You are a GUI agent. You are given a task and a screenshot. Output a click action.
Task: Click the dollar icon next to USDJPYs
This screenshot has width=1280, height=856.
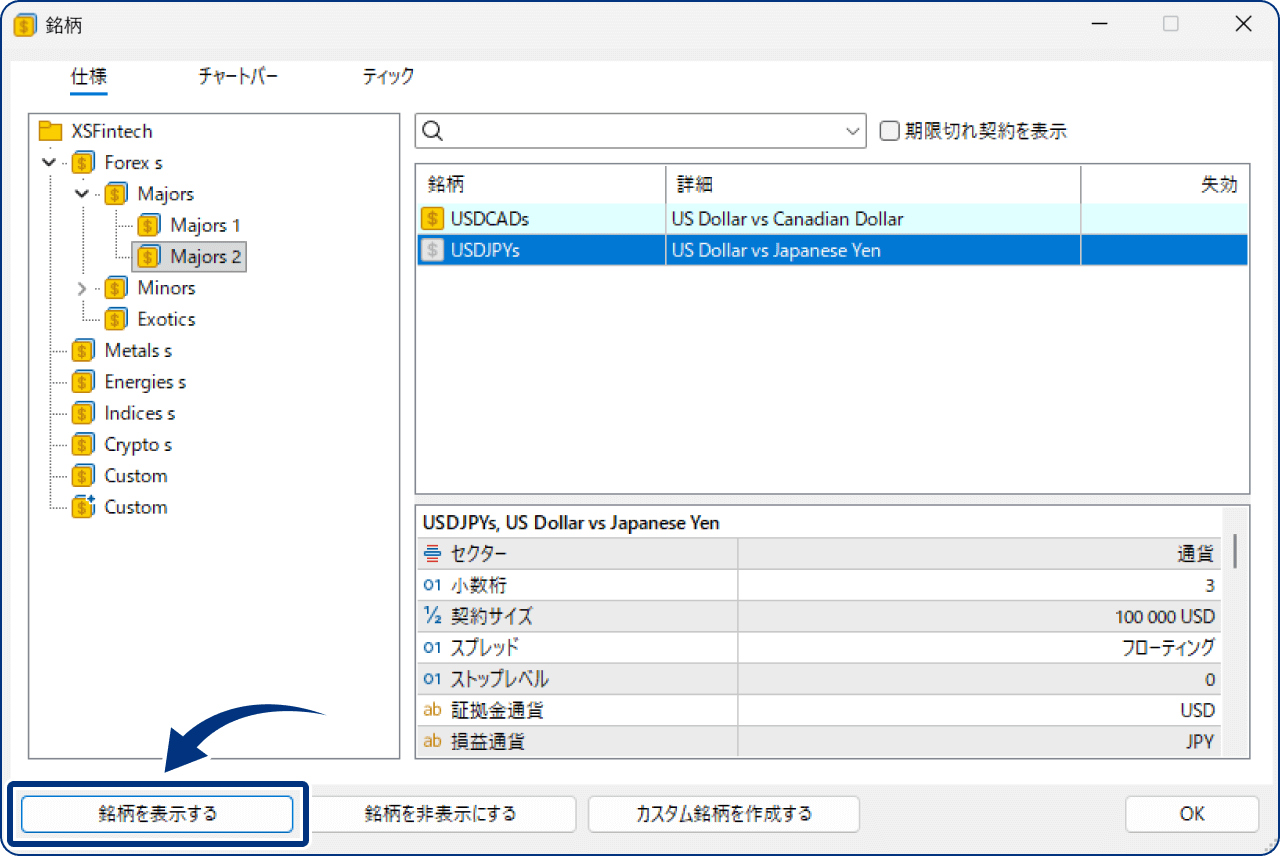click(x=432, y=250)
